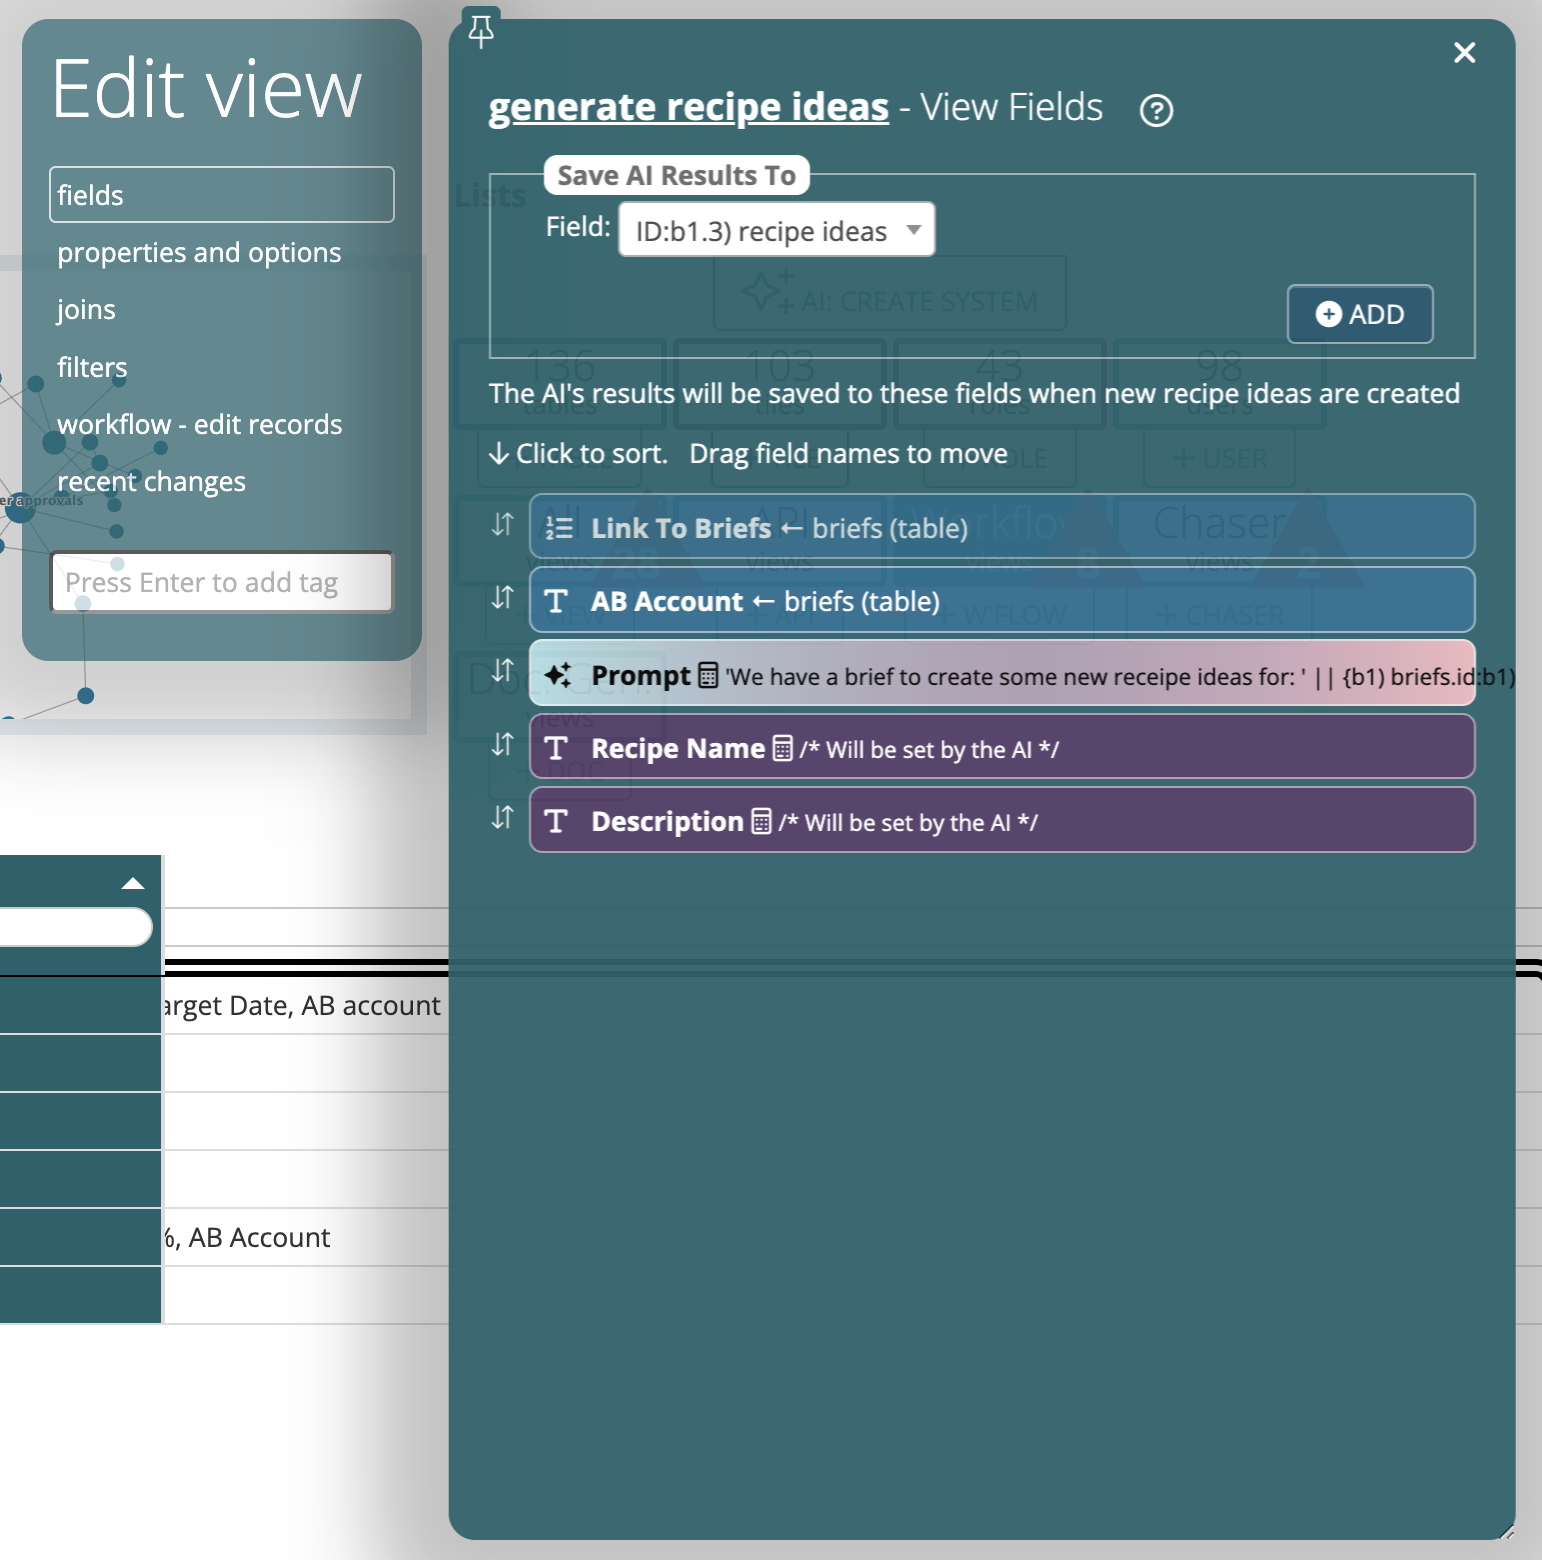Click calculator icon next to Description
This screenshot has height=1560, width=1542.
(x=761, y=821)
